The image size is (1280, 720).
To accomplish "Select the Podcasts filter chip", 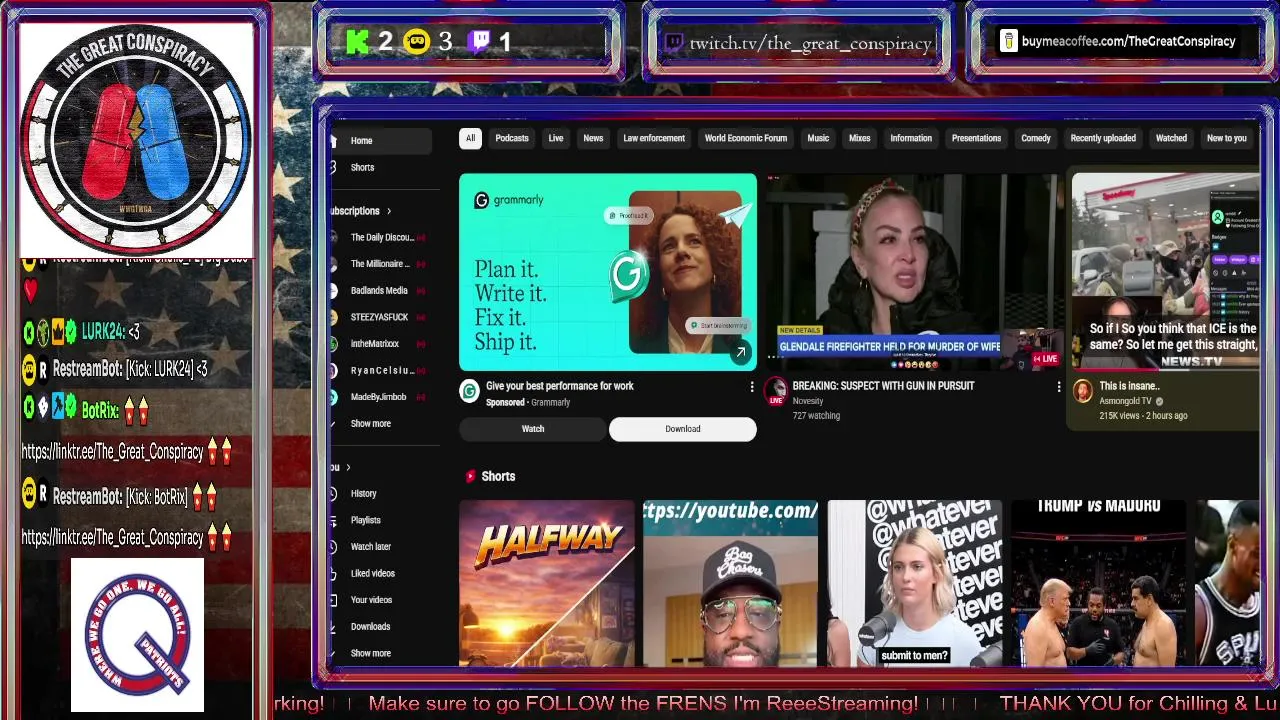I will [x=512, y=138].
